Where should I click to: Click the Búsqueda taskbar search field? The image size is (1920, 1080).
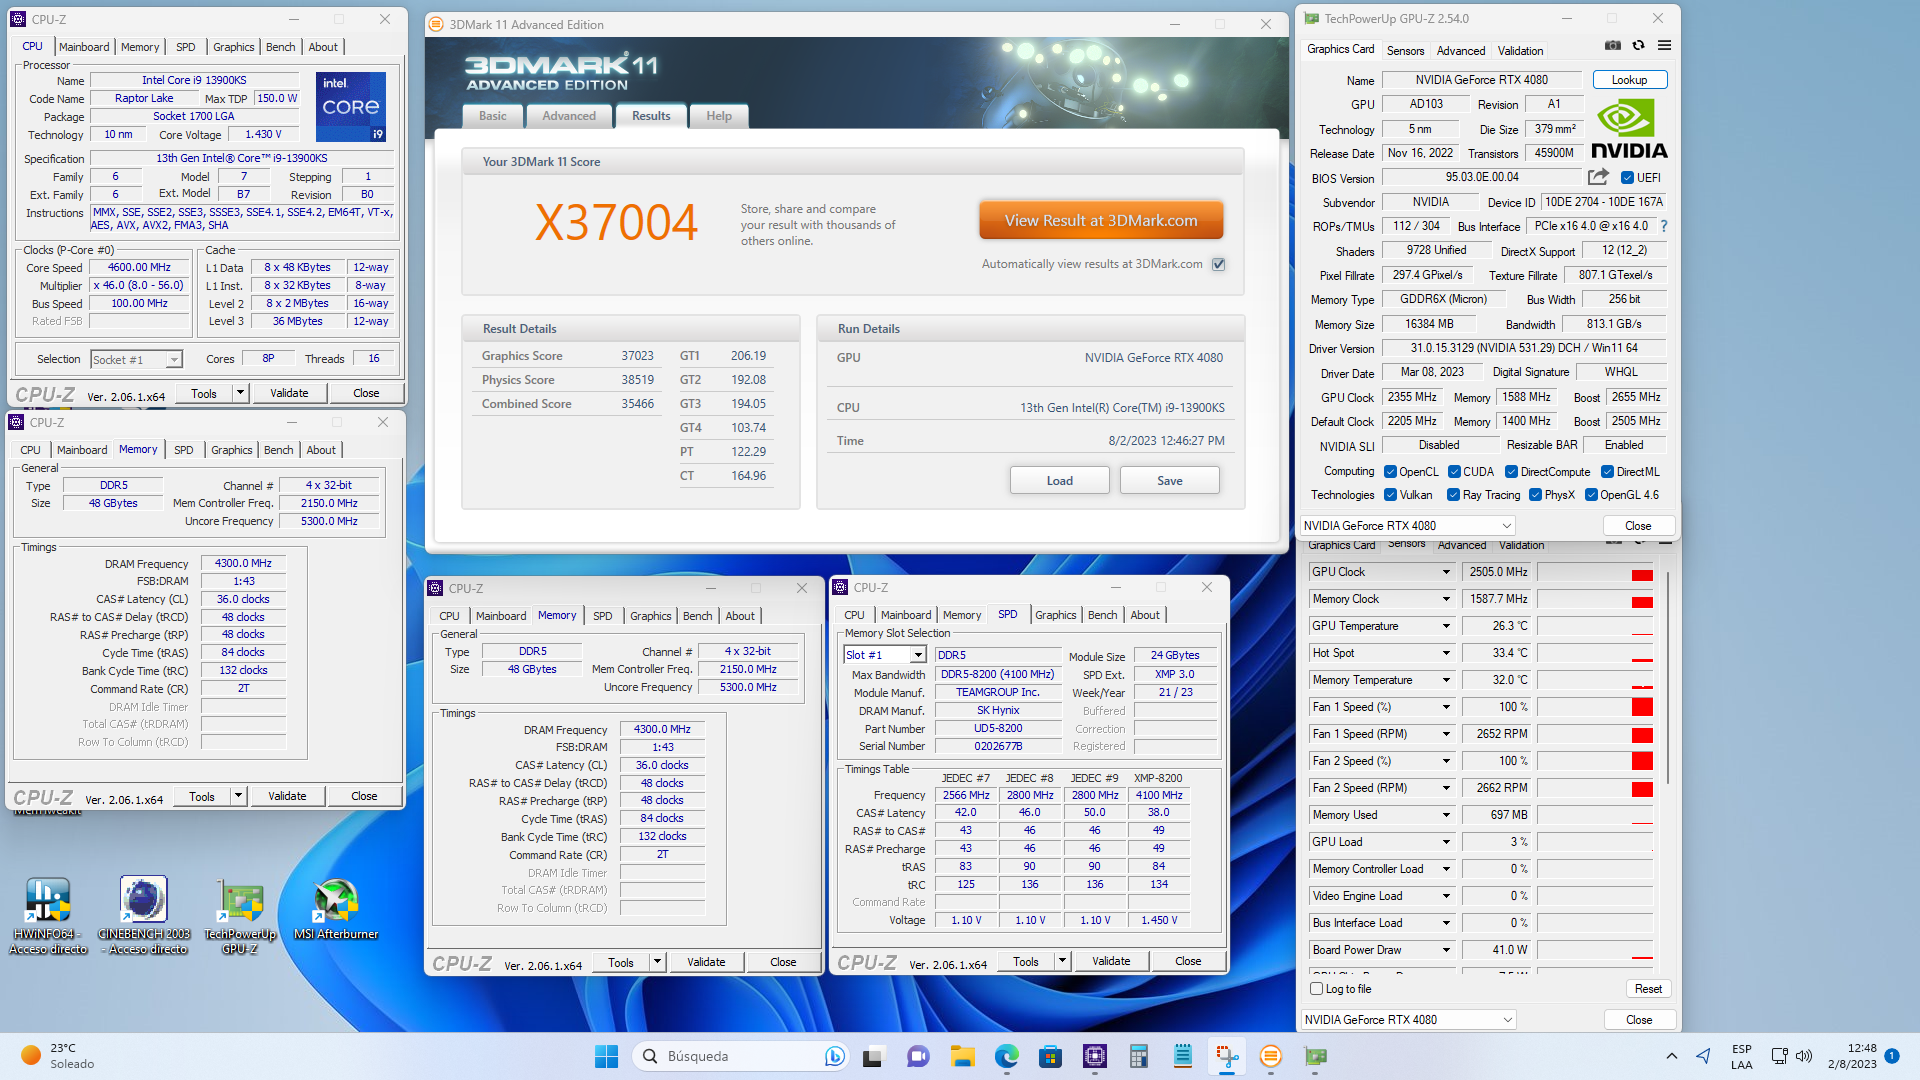739,1056
